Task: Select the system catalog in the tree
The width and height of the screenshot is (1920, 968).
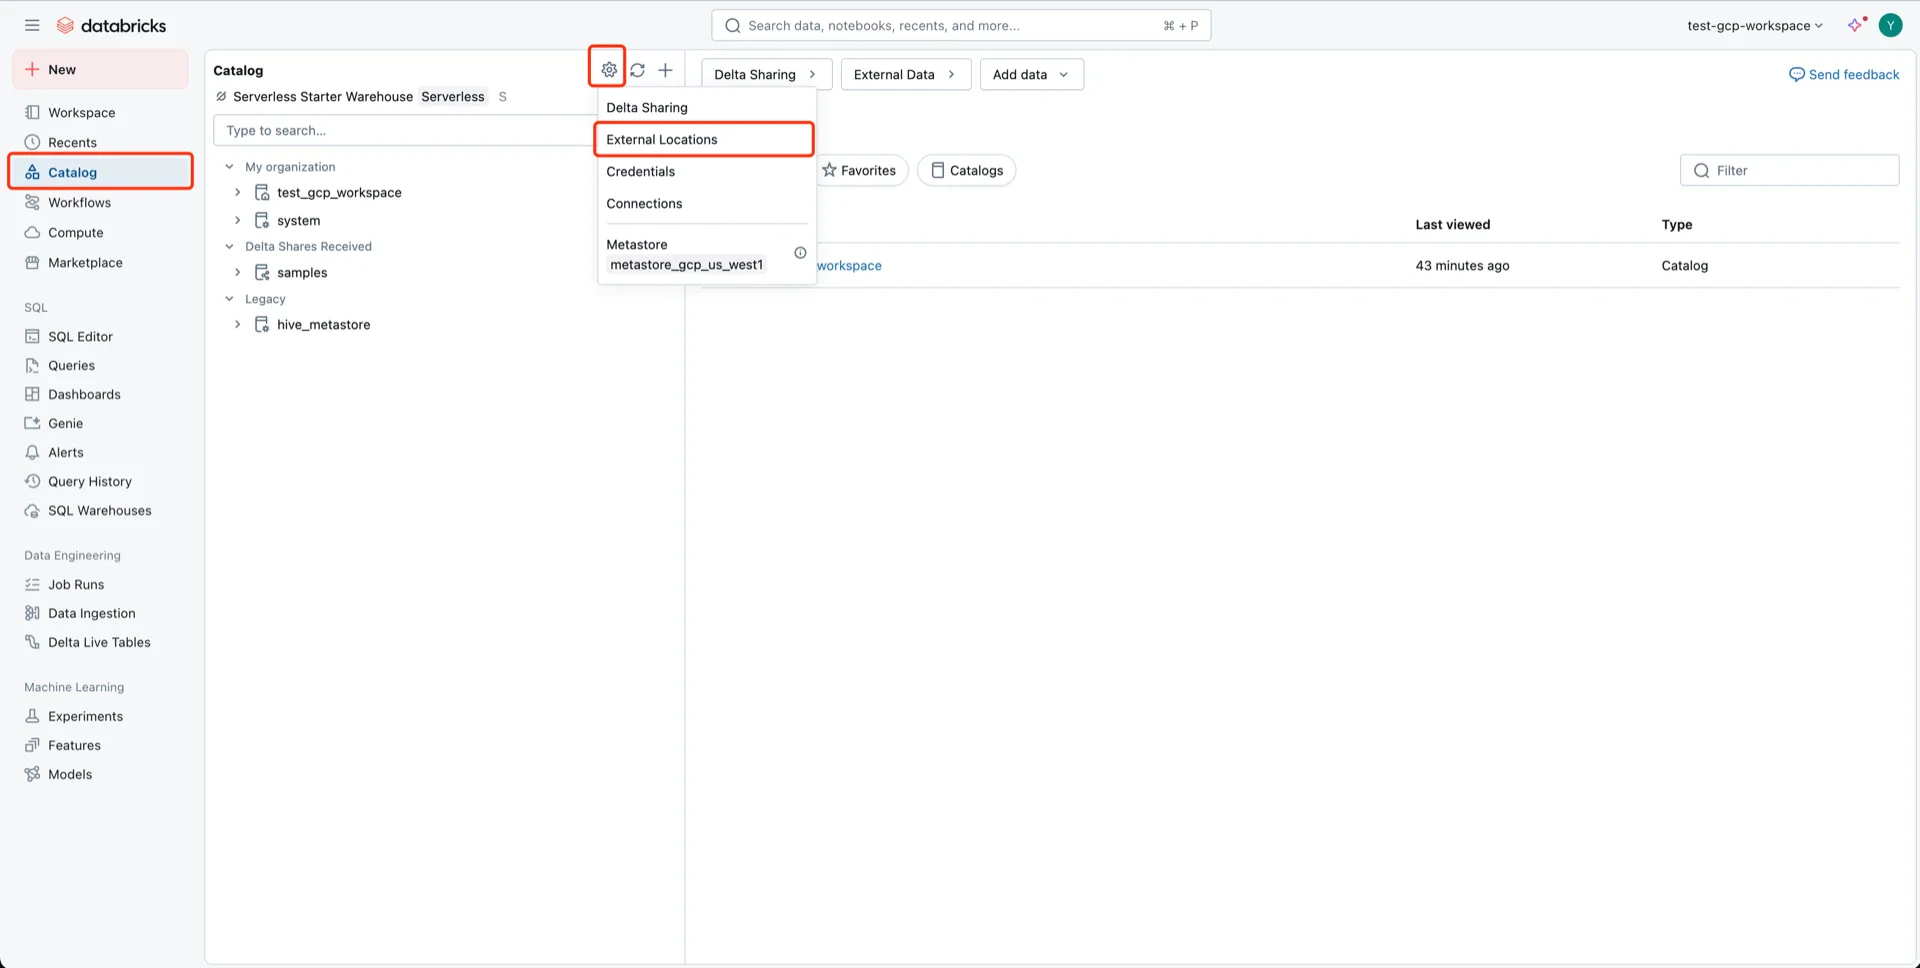Action: pyautogui.click(x=299, y=221)
